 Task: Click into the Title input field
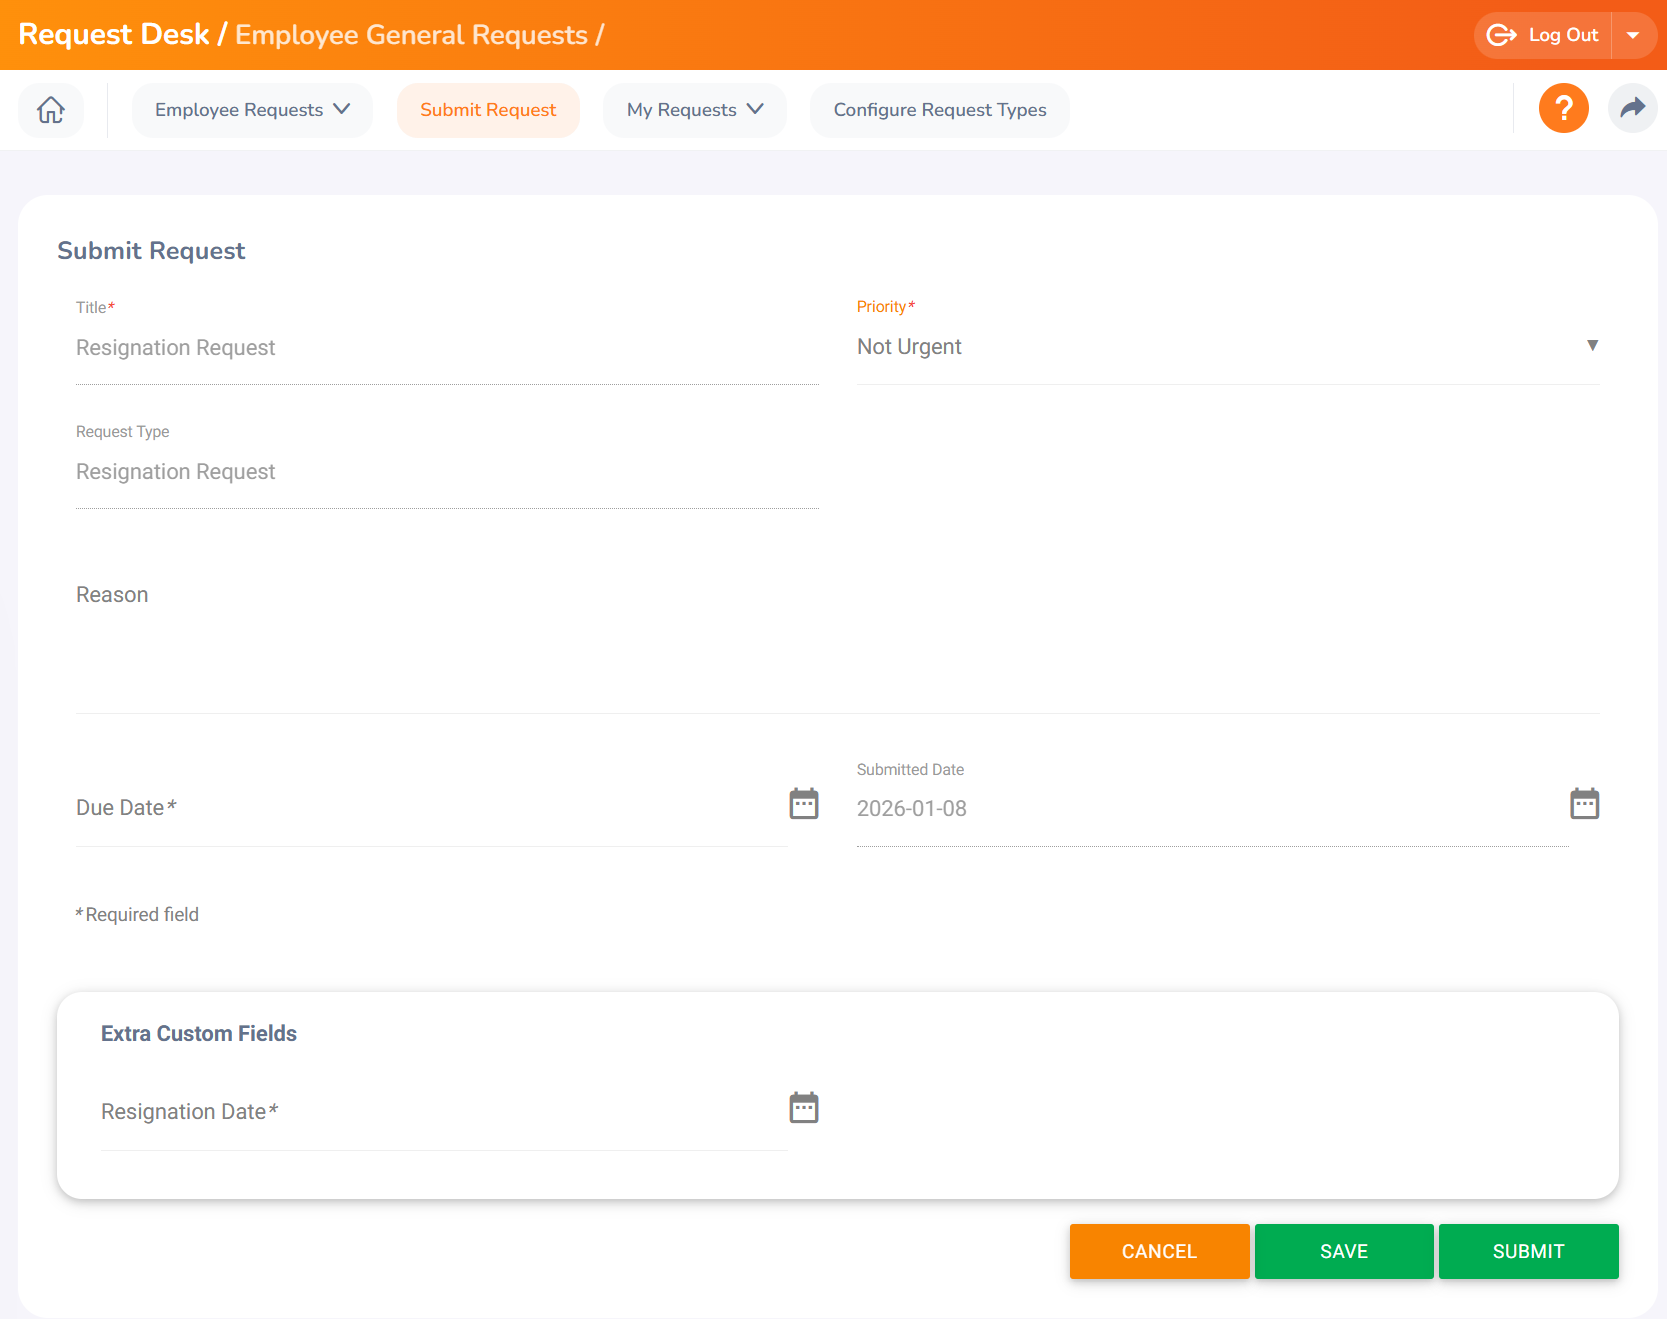tap(446, 348)
